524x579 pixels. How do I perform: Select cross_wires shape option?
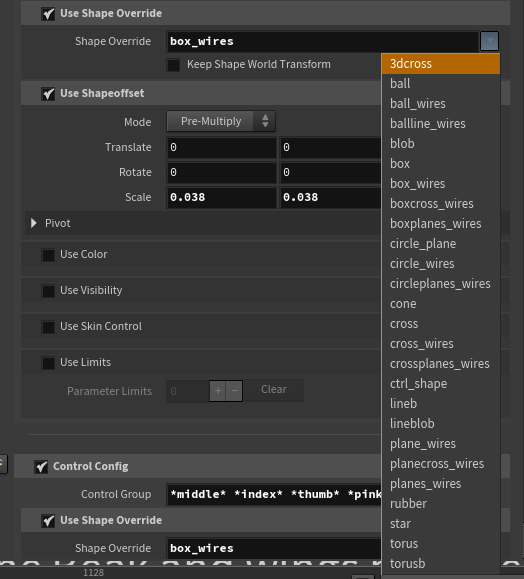pos(441,343)
